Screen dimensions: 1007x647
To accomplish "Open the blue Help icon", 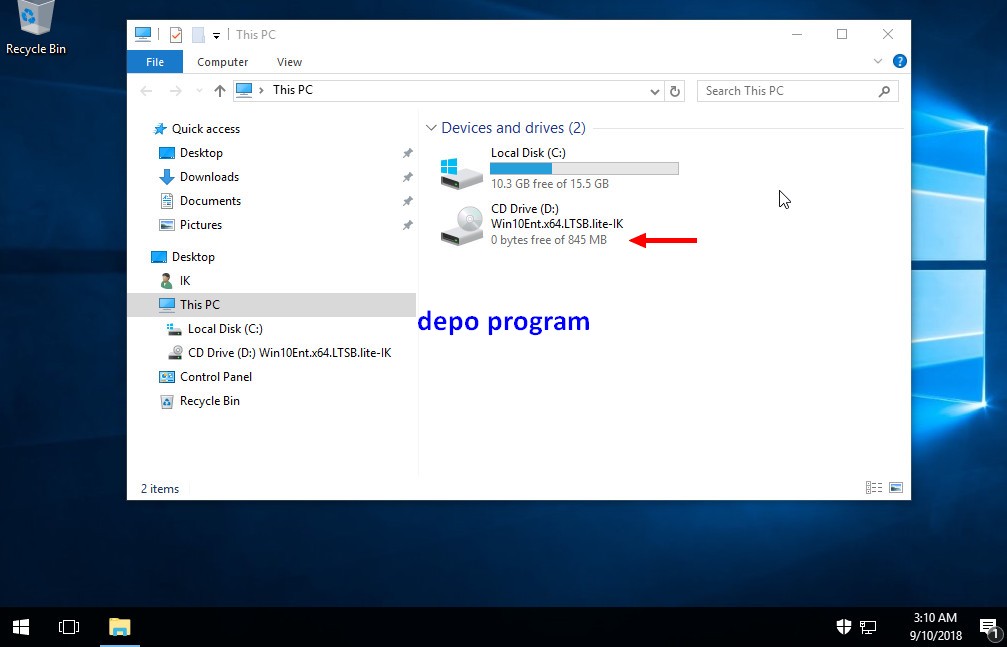I will pos(900,61).
